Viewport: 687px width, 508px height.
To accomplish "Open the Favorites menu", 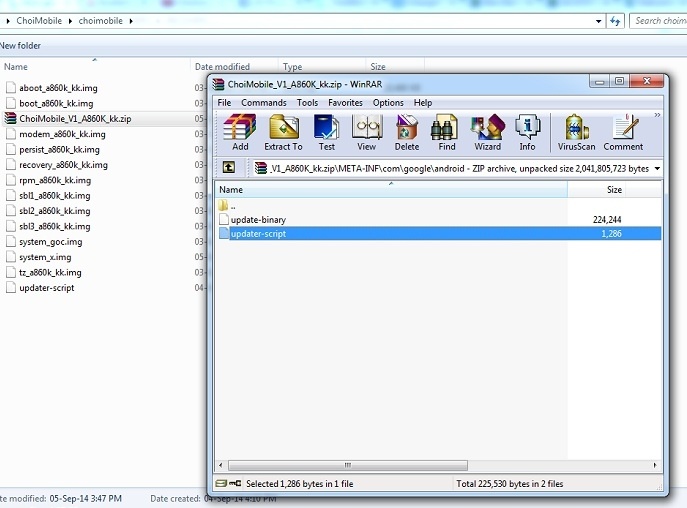I will click(x=345, y=103).
